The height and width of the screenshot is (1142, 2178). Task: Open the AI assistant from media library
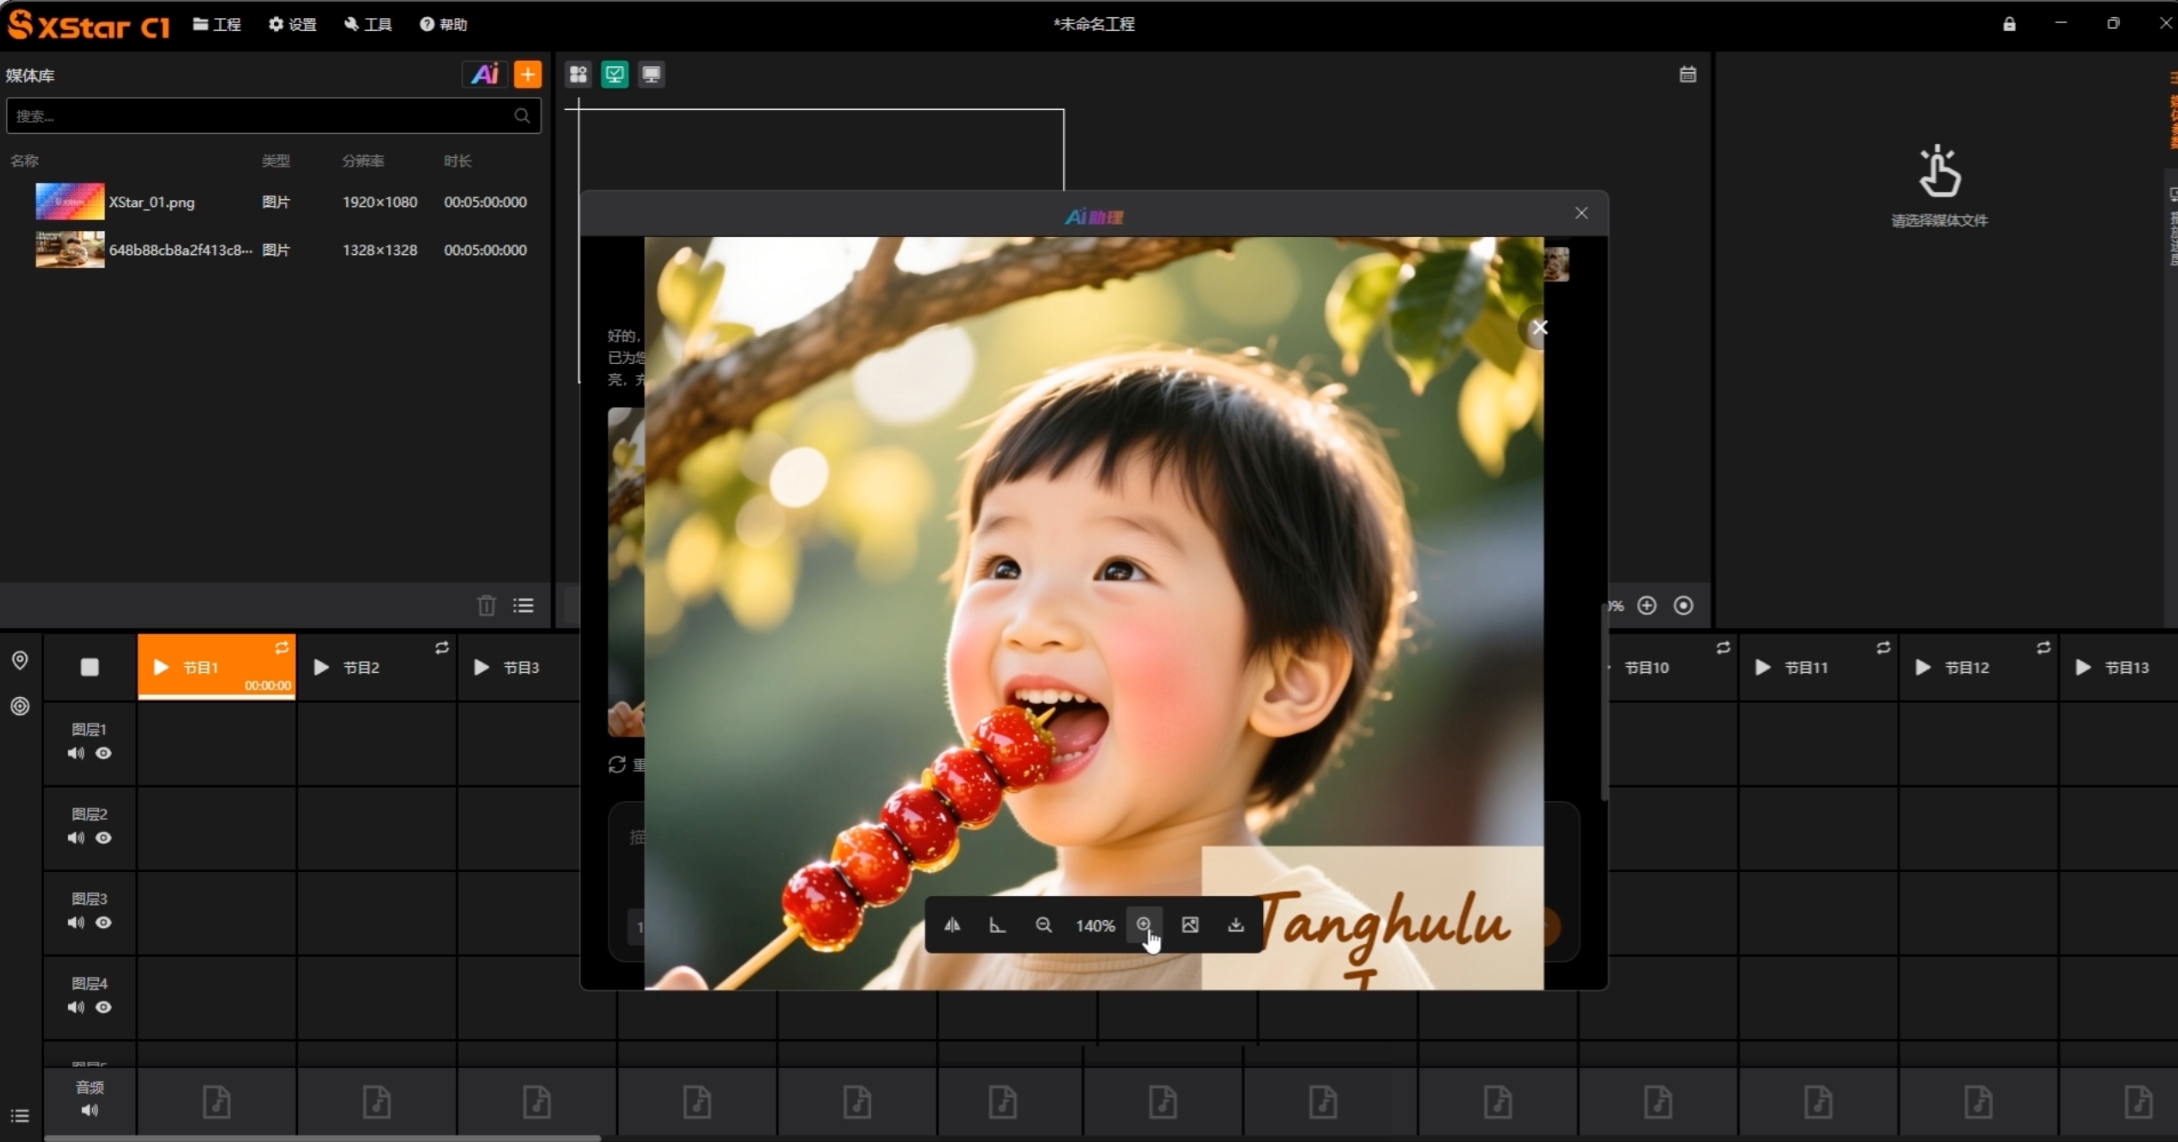point(485,74)
